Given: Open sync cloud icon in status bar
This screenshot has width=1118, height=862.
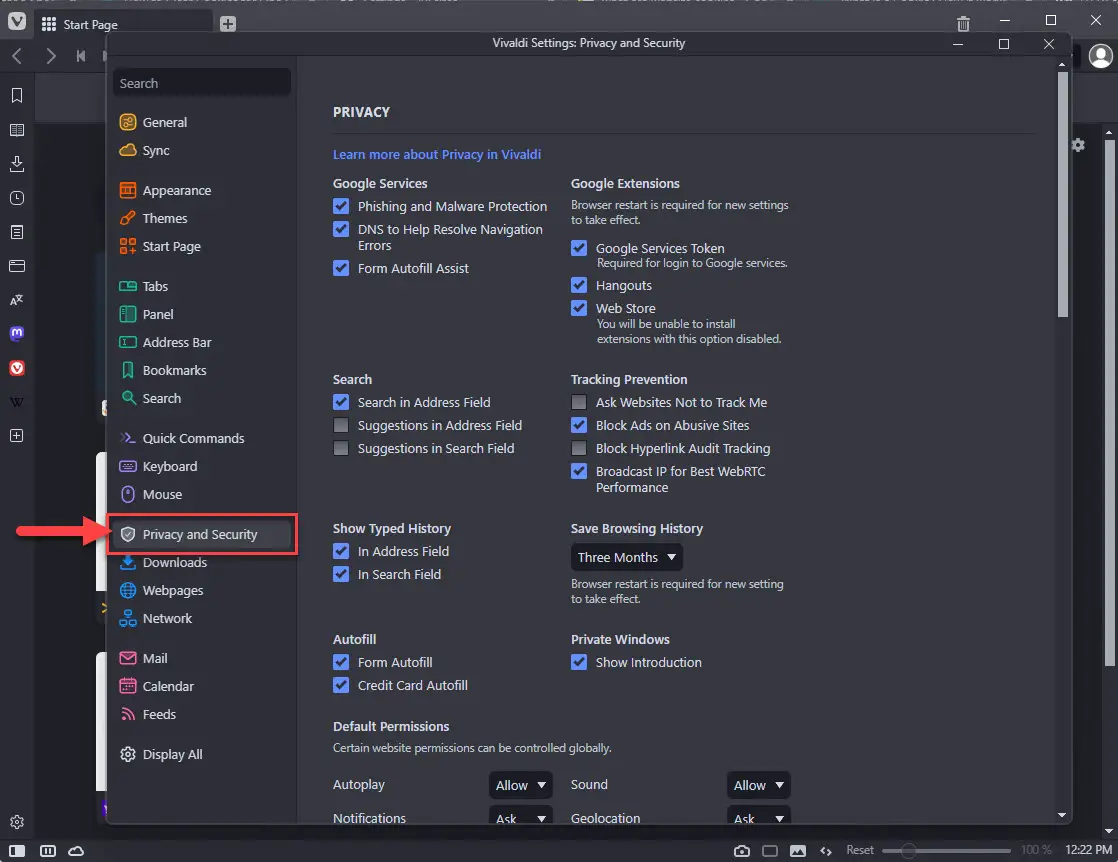Looking at the screenshot, I should (x=76, y=851).
